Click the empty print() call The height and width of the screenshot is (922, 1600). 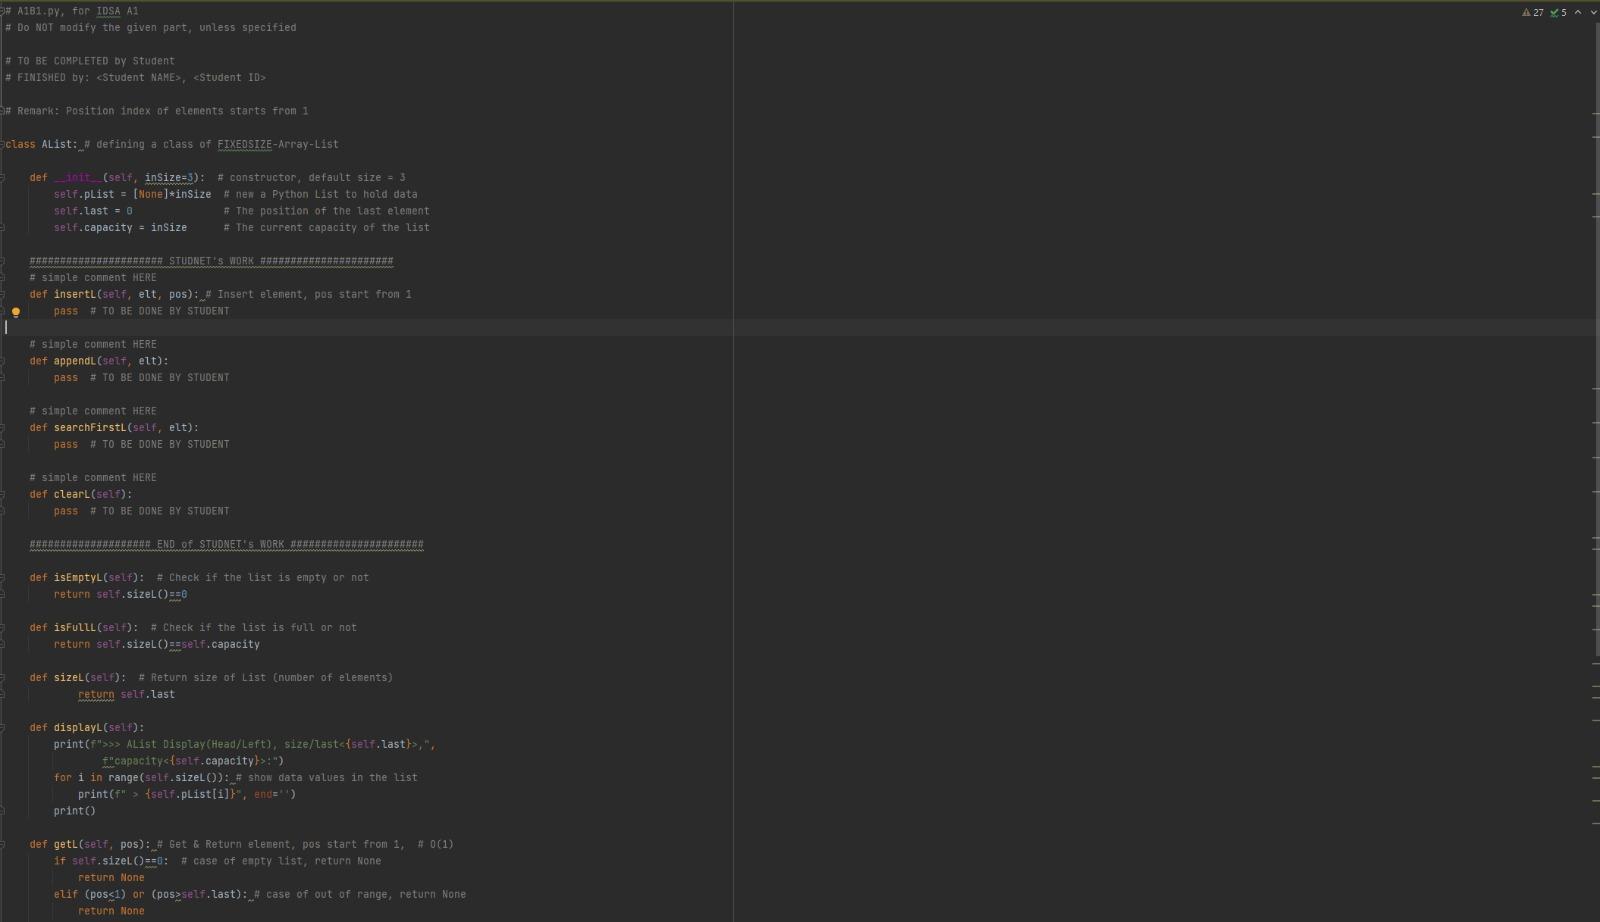click(75, 811)
